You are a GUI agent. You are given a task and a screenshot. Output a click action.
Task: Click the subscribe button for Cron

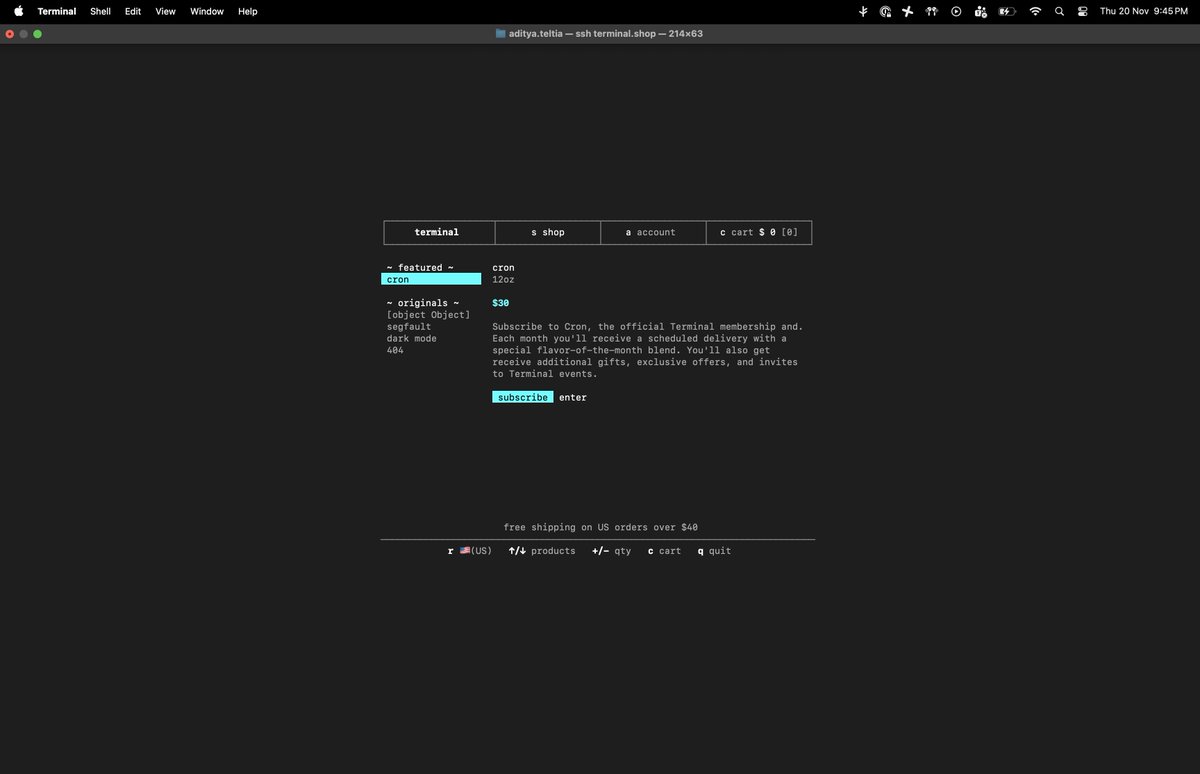522,397
